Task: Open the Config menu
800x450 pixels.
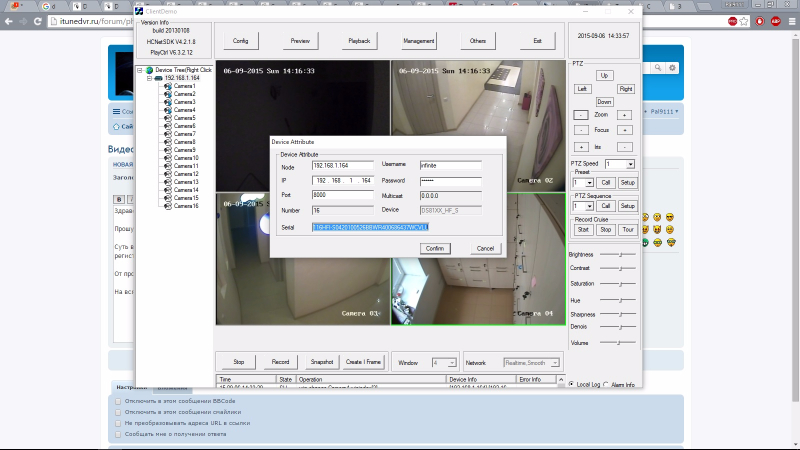Action: [240, 41]
